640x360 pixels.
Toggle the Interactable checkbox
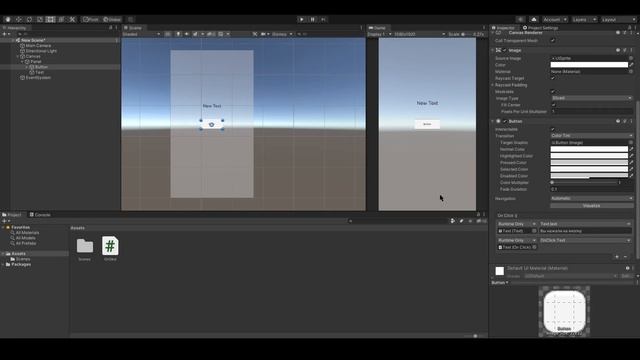tap(553, 129)
